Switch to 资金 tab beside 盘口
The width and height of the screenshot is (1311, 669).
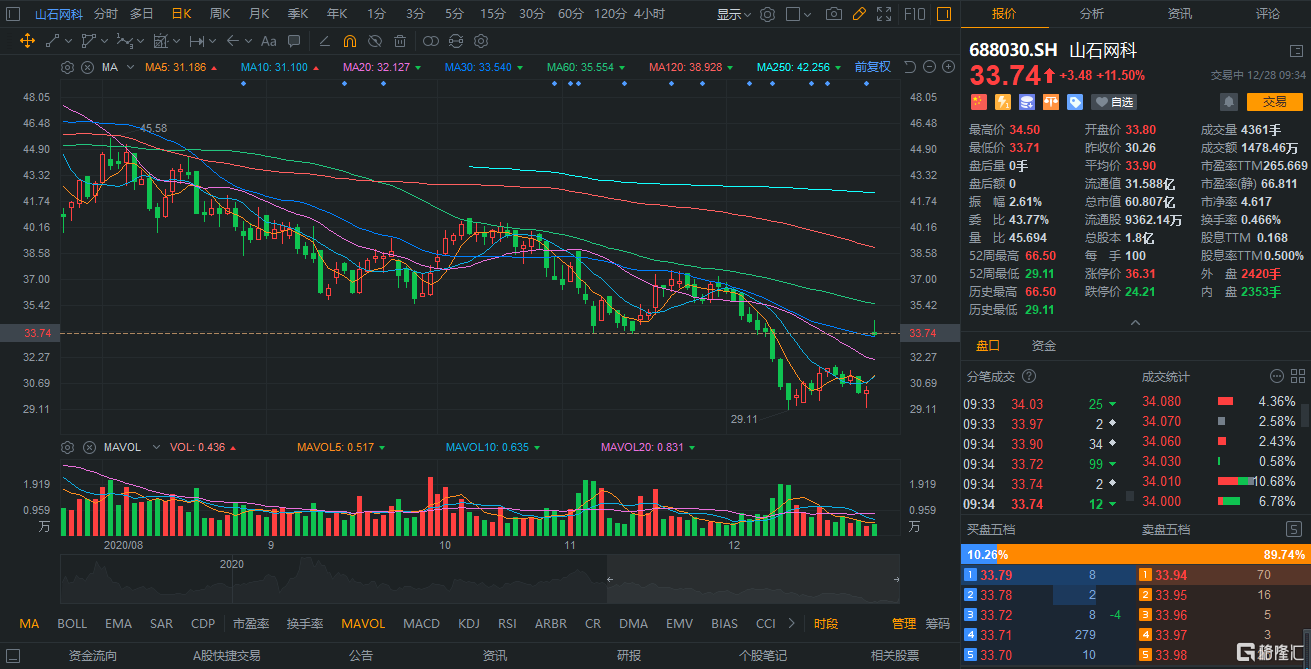pos(1044,345)
